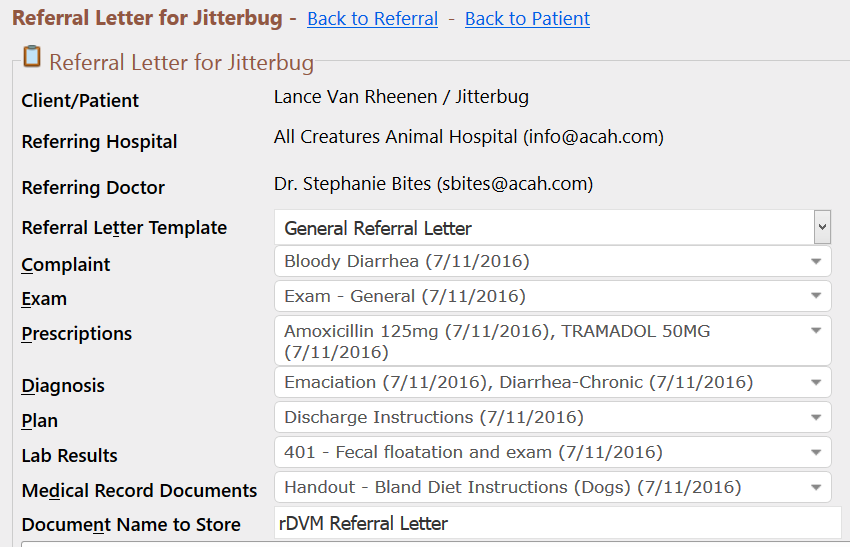Open the Prescriptions multi-select arrow
Image resolution: width=850 pixels, height=547 pixels.
tap(816, 331)
